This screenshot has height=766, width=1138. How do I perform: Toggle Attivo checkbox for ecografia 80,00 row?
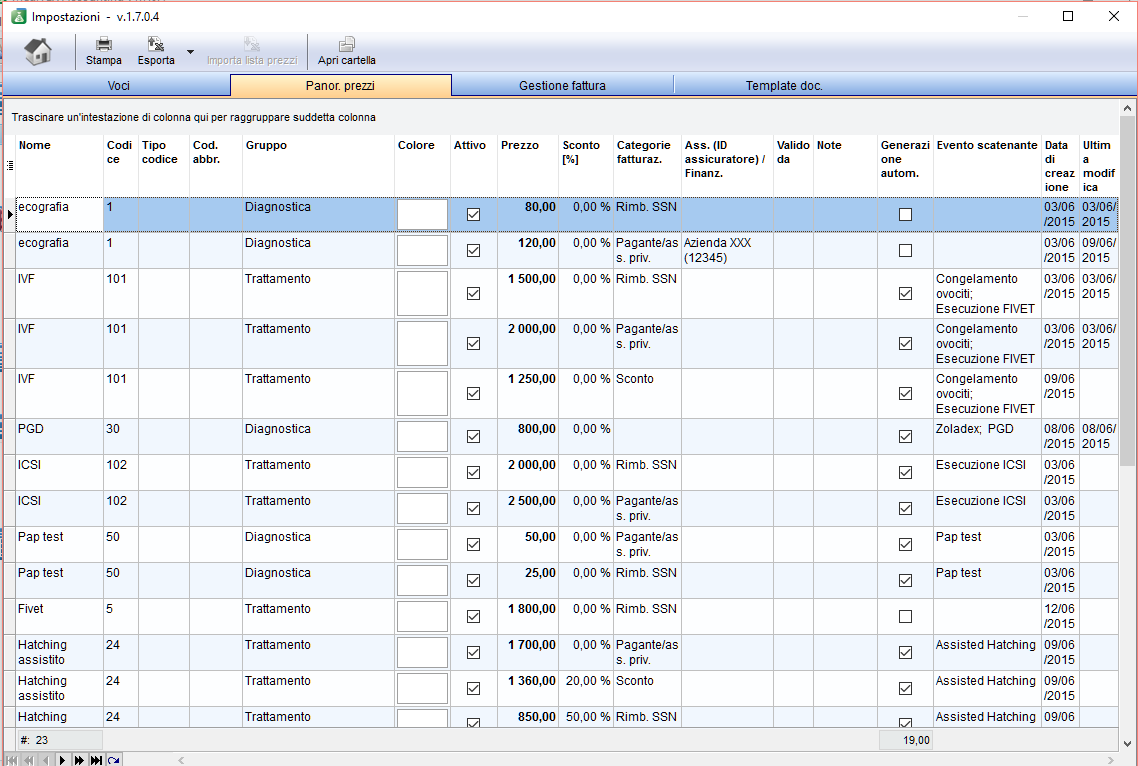pos(473,214)
